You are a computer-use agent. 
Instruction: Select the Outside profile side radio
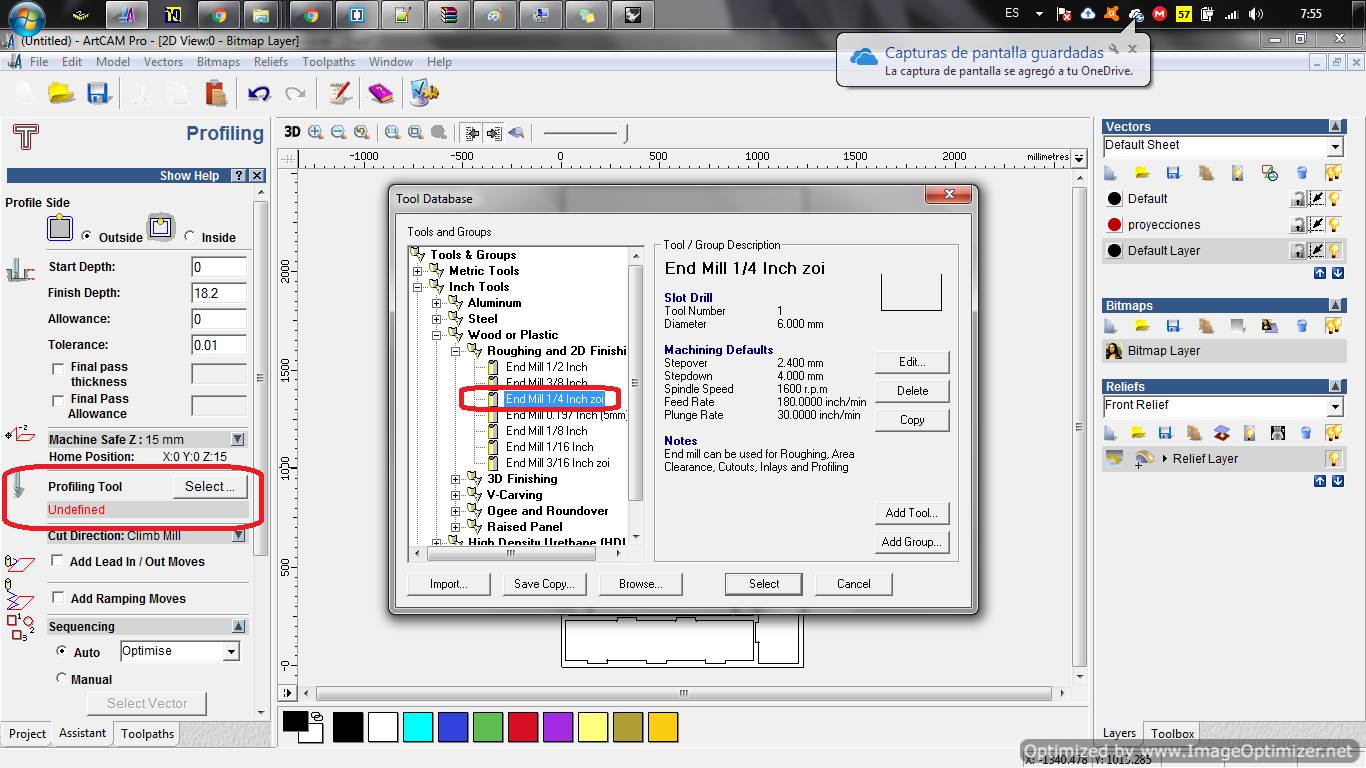pyautogui.click(x=87, y=237)
